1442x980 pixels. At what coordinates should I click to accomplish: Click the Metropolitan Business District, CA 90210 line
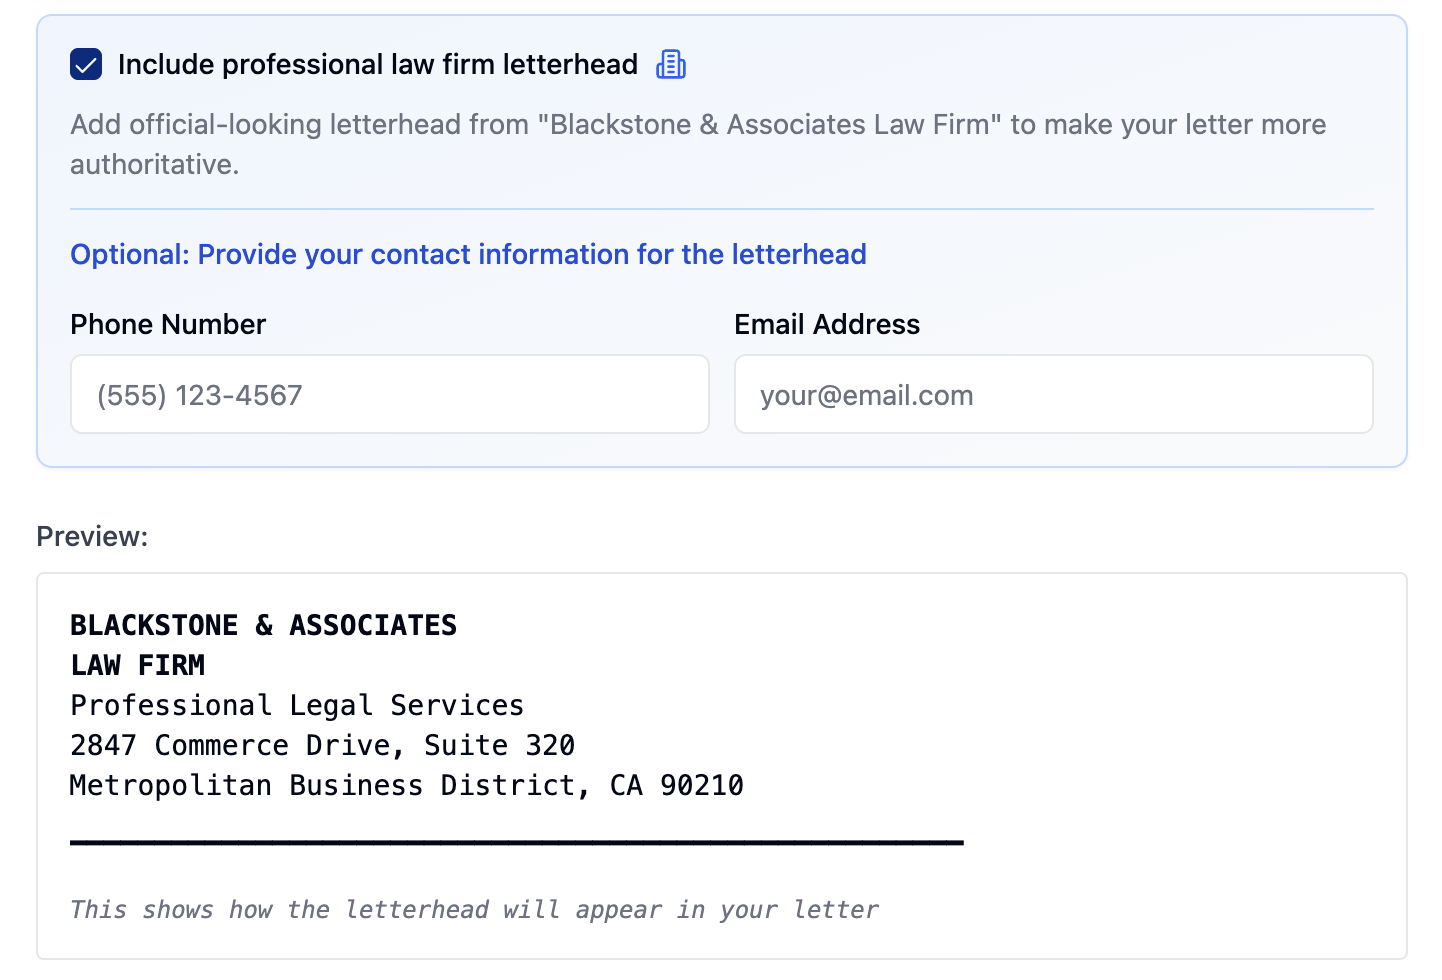click(x=407, y=785)
